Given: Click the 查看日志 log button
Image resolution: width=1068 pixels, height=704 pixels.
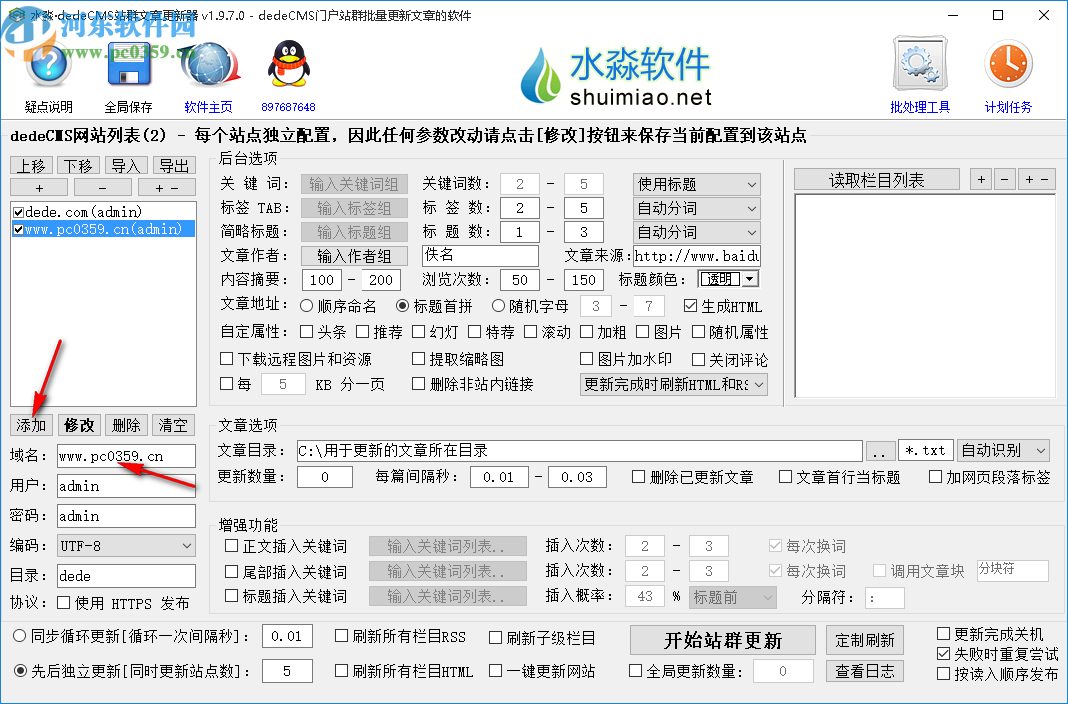Looking at the screenshot, I should pos(864,670).
